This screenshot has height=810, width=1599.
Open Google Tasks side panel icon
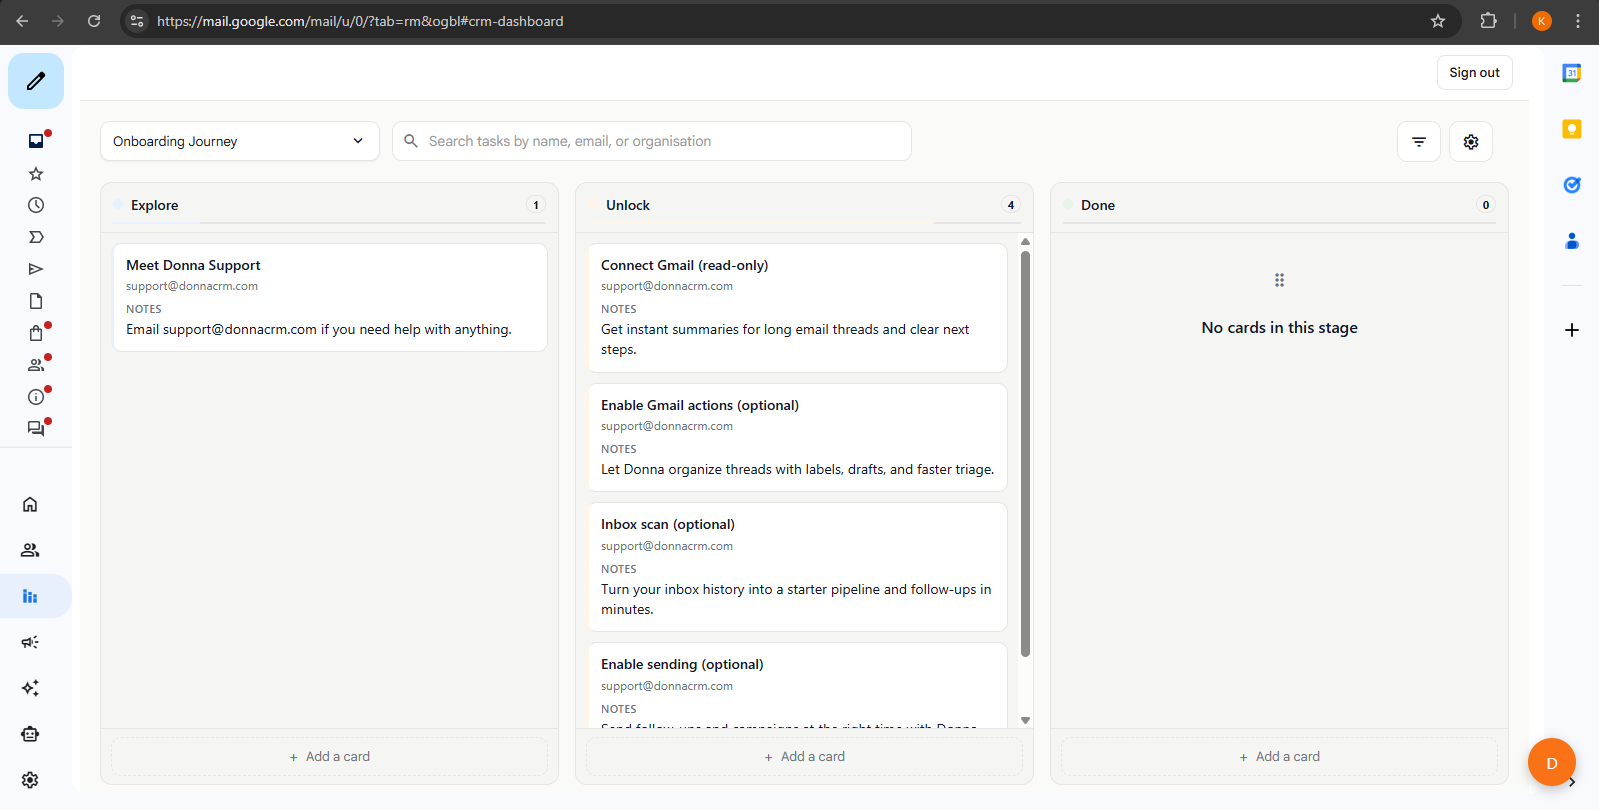1572,185
